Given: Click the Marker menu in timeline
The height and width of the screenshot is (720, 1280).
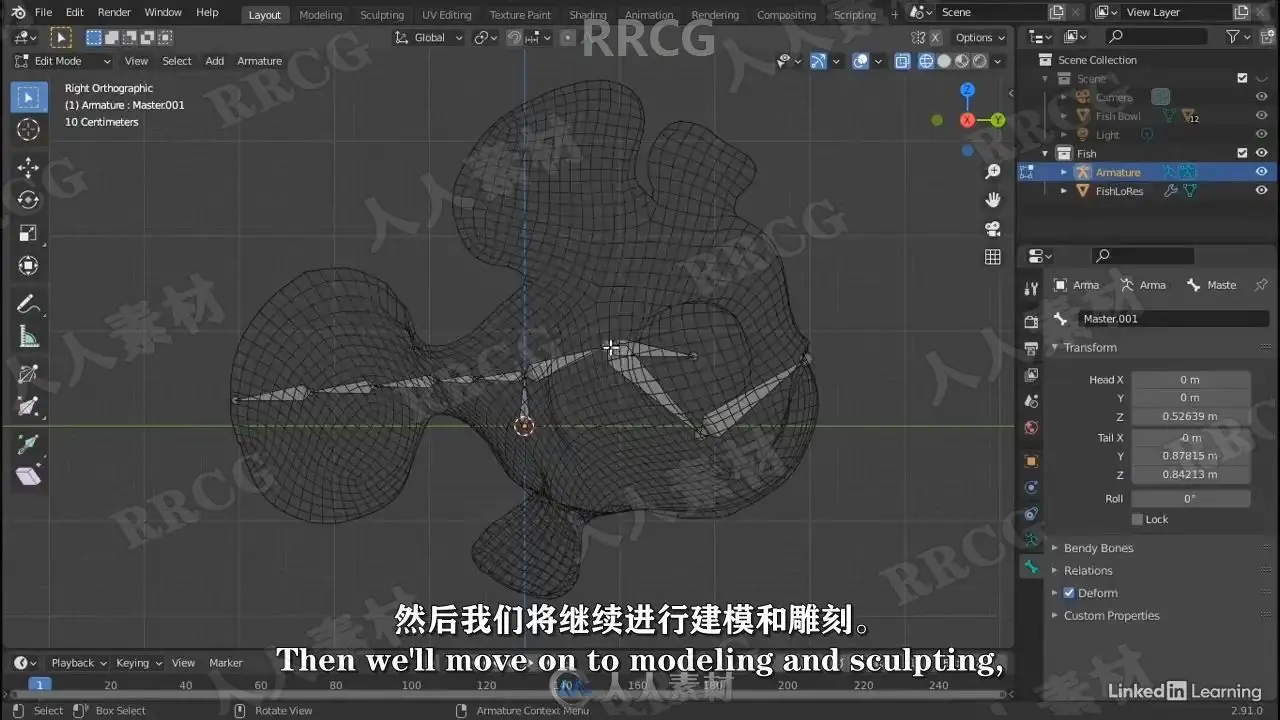Looking at the screenshot, I should (x=226, y=663).
